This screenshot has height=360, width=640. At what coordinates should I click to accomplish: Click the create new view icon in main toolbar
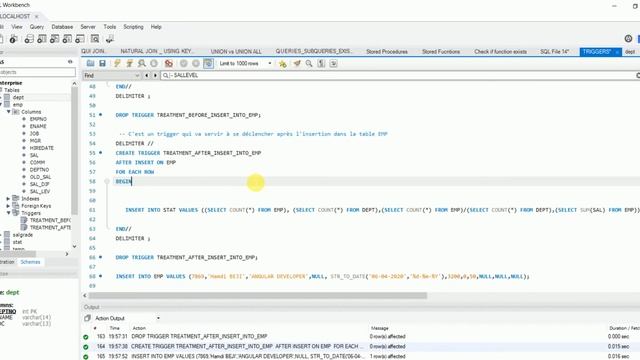pos(54,39)
